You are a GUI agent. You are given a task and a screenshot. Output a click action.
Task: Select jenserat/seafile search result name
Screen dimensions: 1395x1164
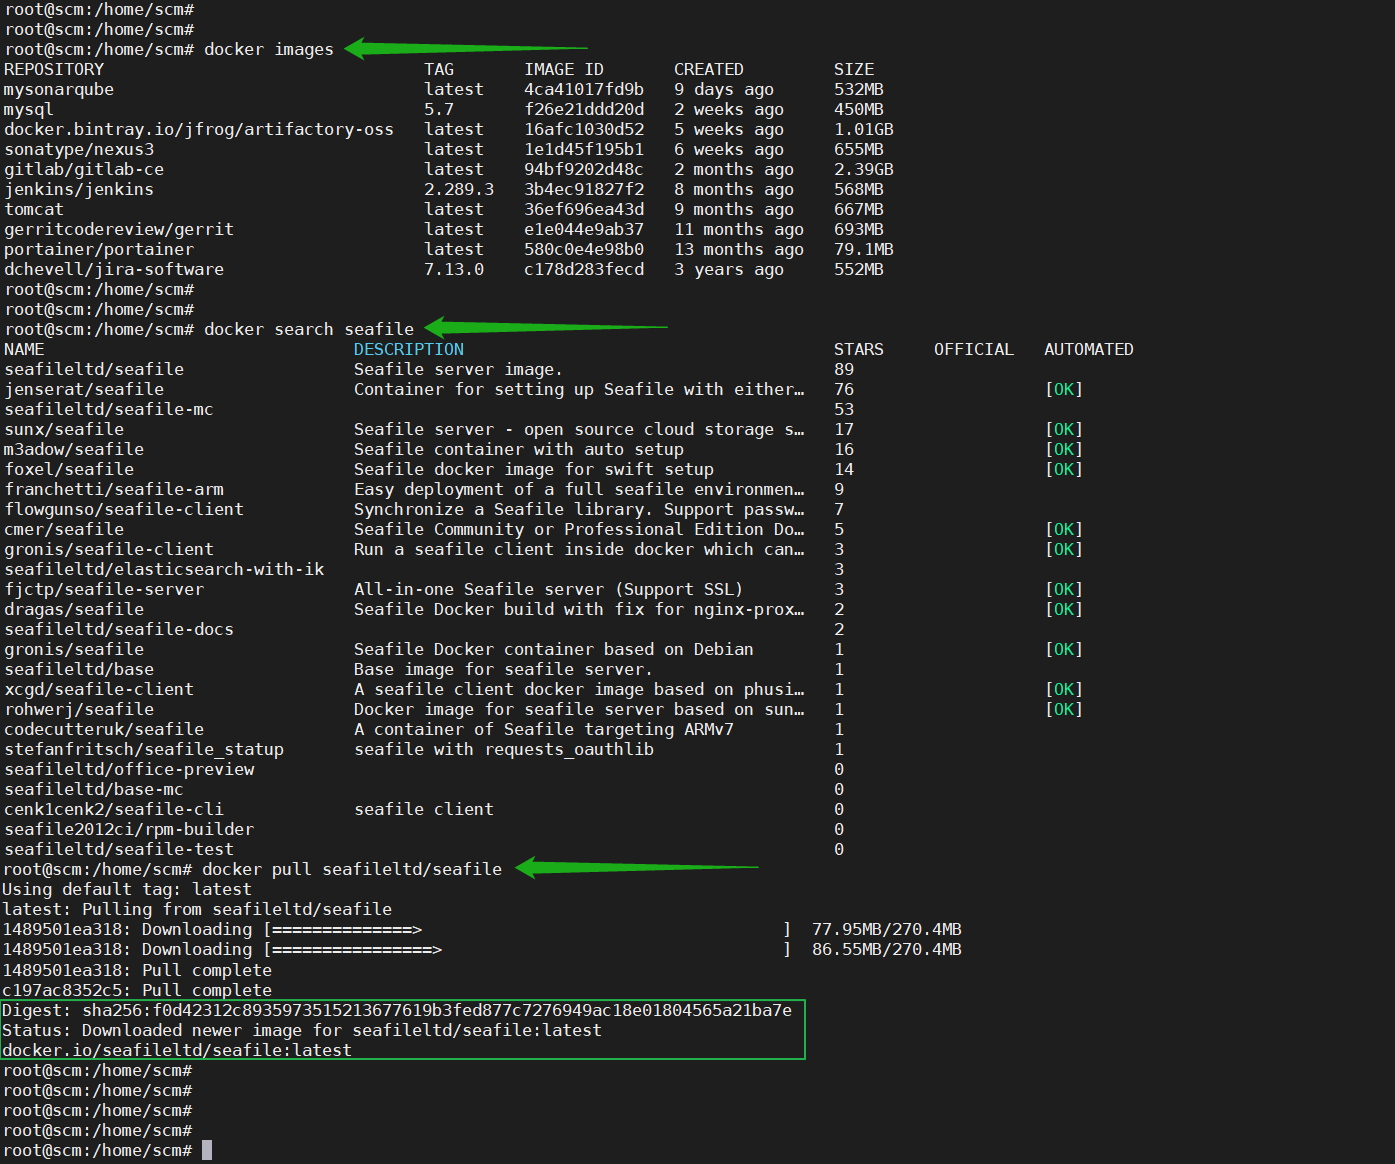click(84, 389)
